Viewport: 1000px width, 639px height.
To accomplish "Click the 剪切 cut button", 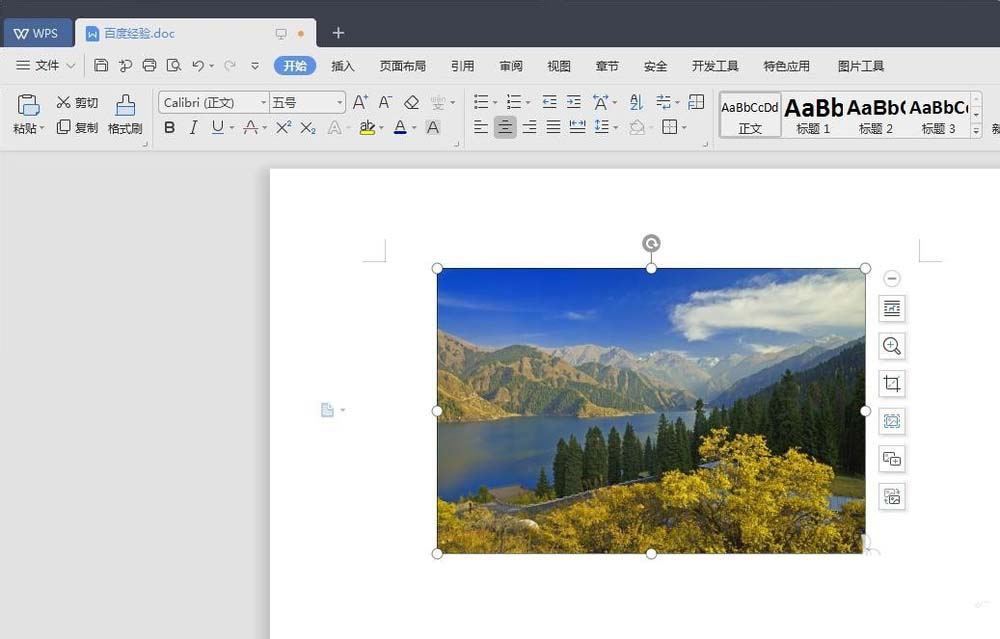I will click(77, 103).
